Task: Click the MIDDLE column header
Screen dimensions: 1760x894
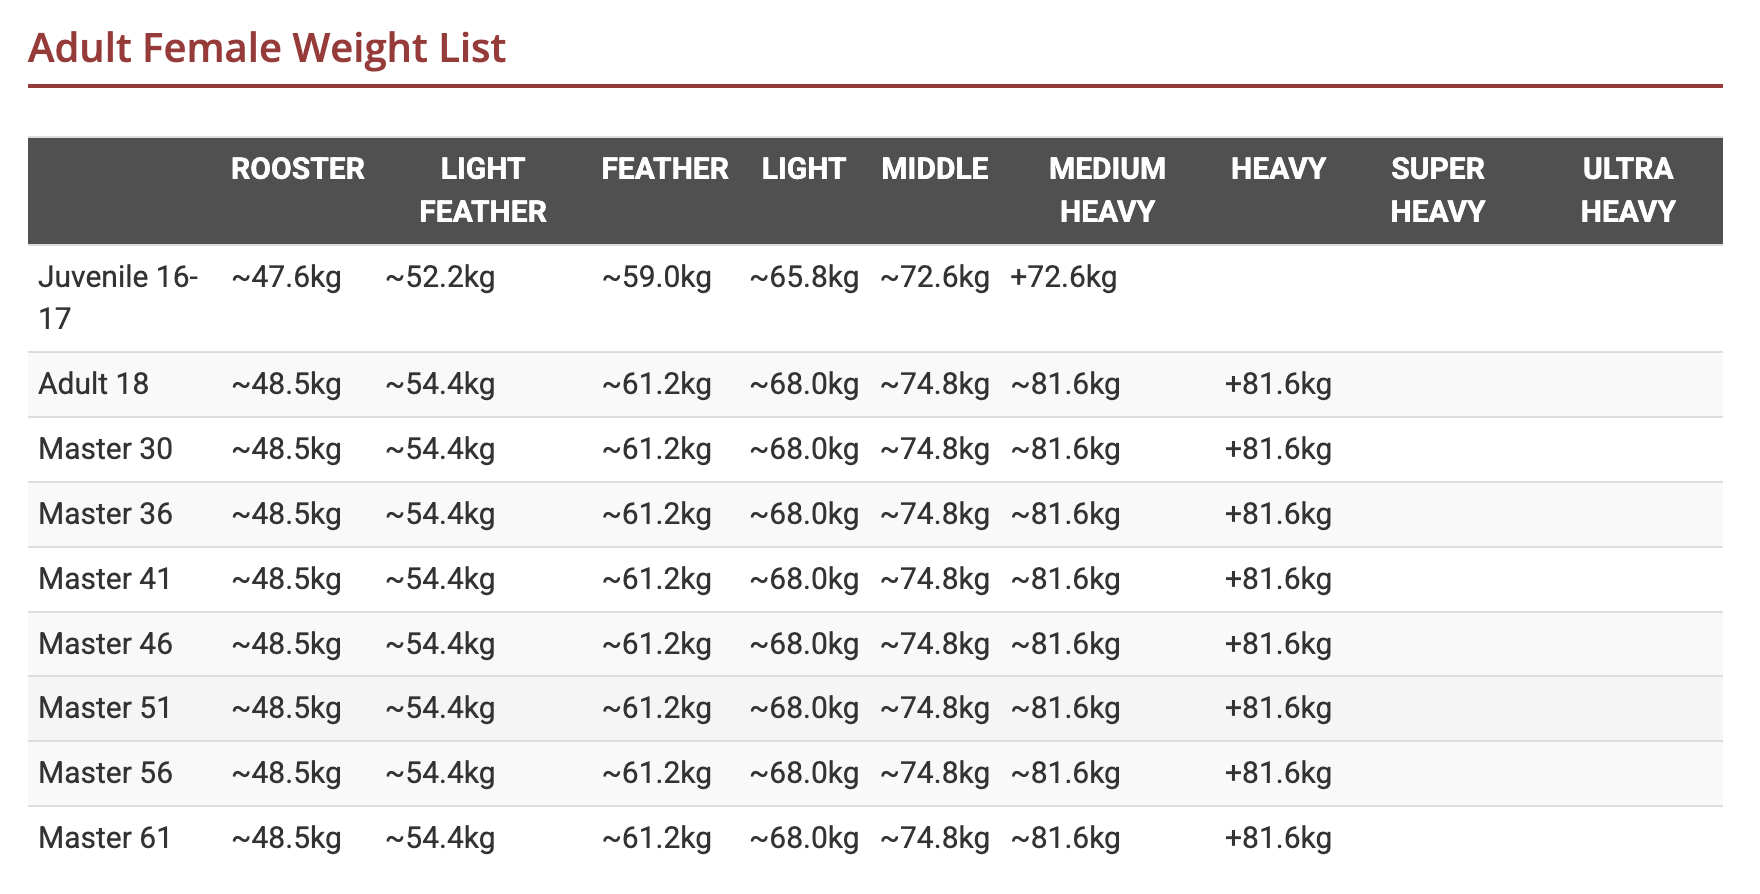Action: (934, 169)
